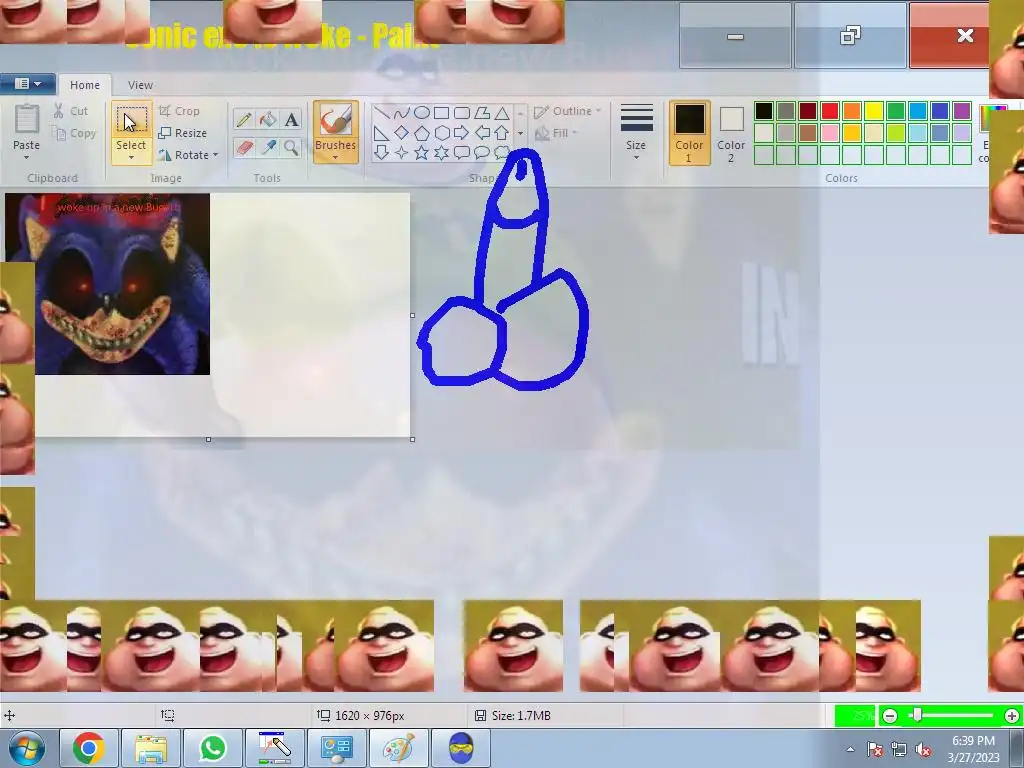Select the Eraser tool
The image size is (1024, 768).
244,148
